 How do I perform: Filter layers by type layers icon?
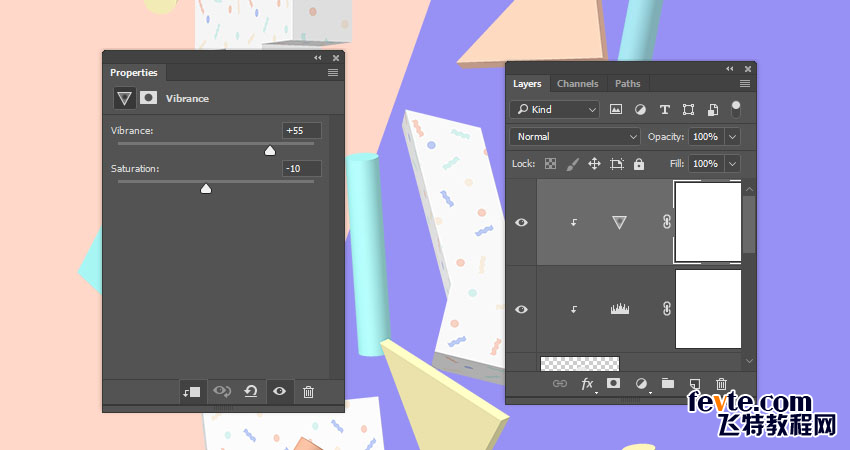[664, 110]
